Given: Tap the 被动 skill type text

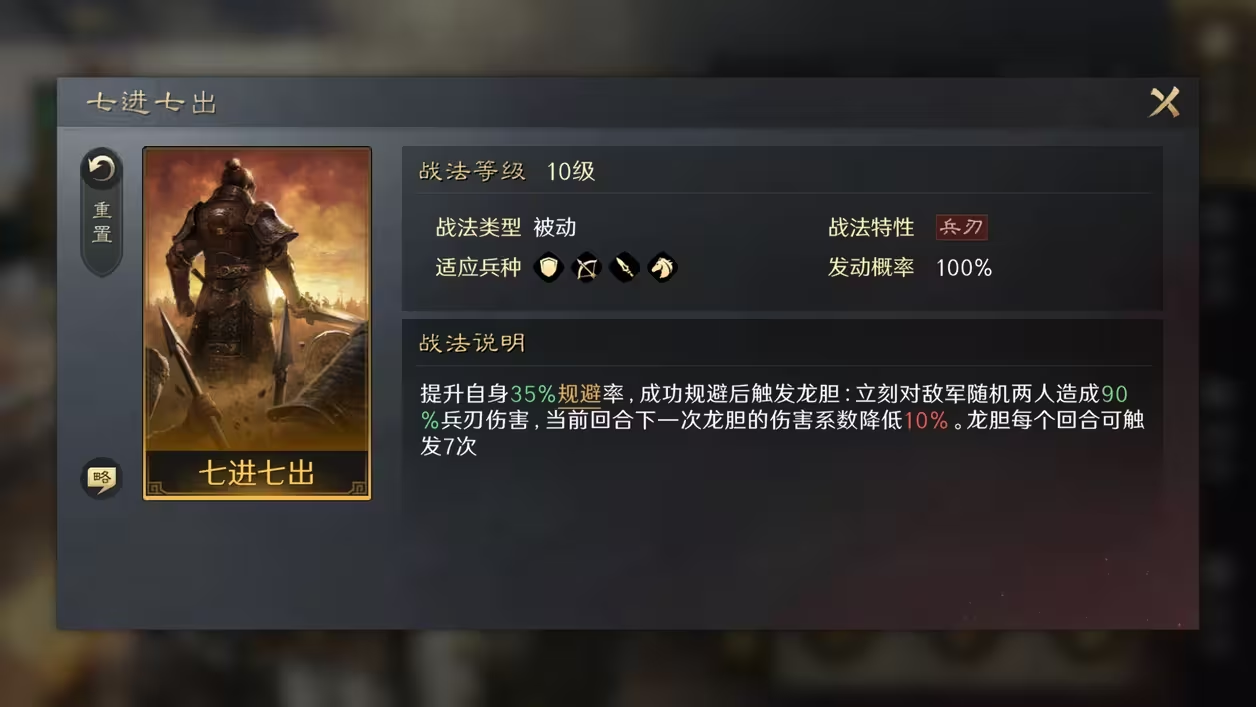Looking at the screenshot, I should pyautogui.click(x=555, y=227).
